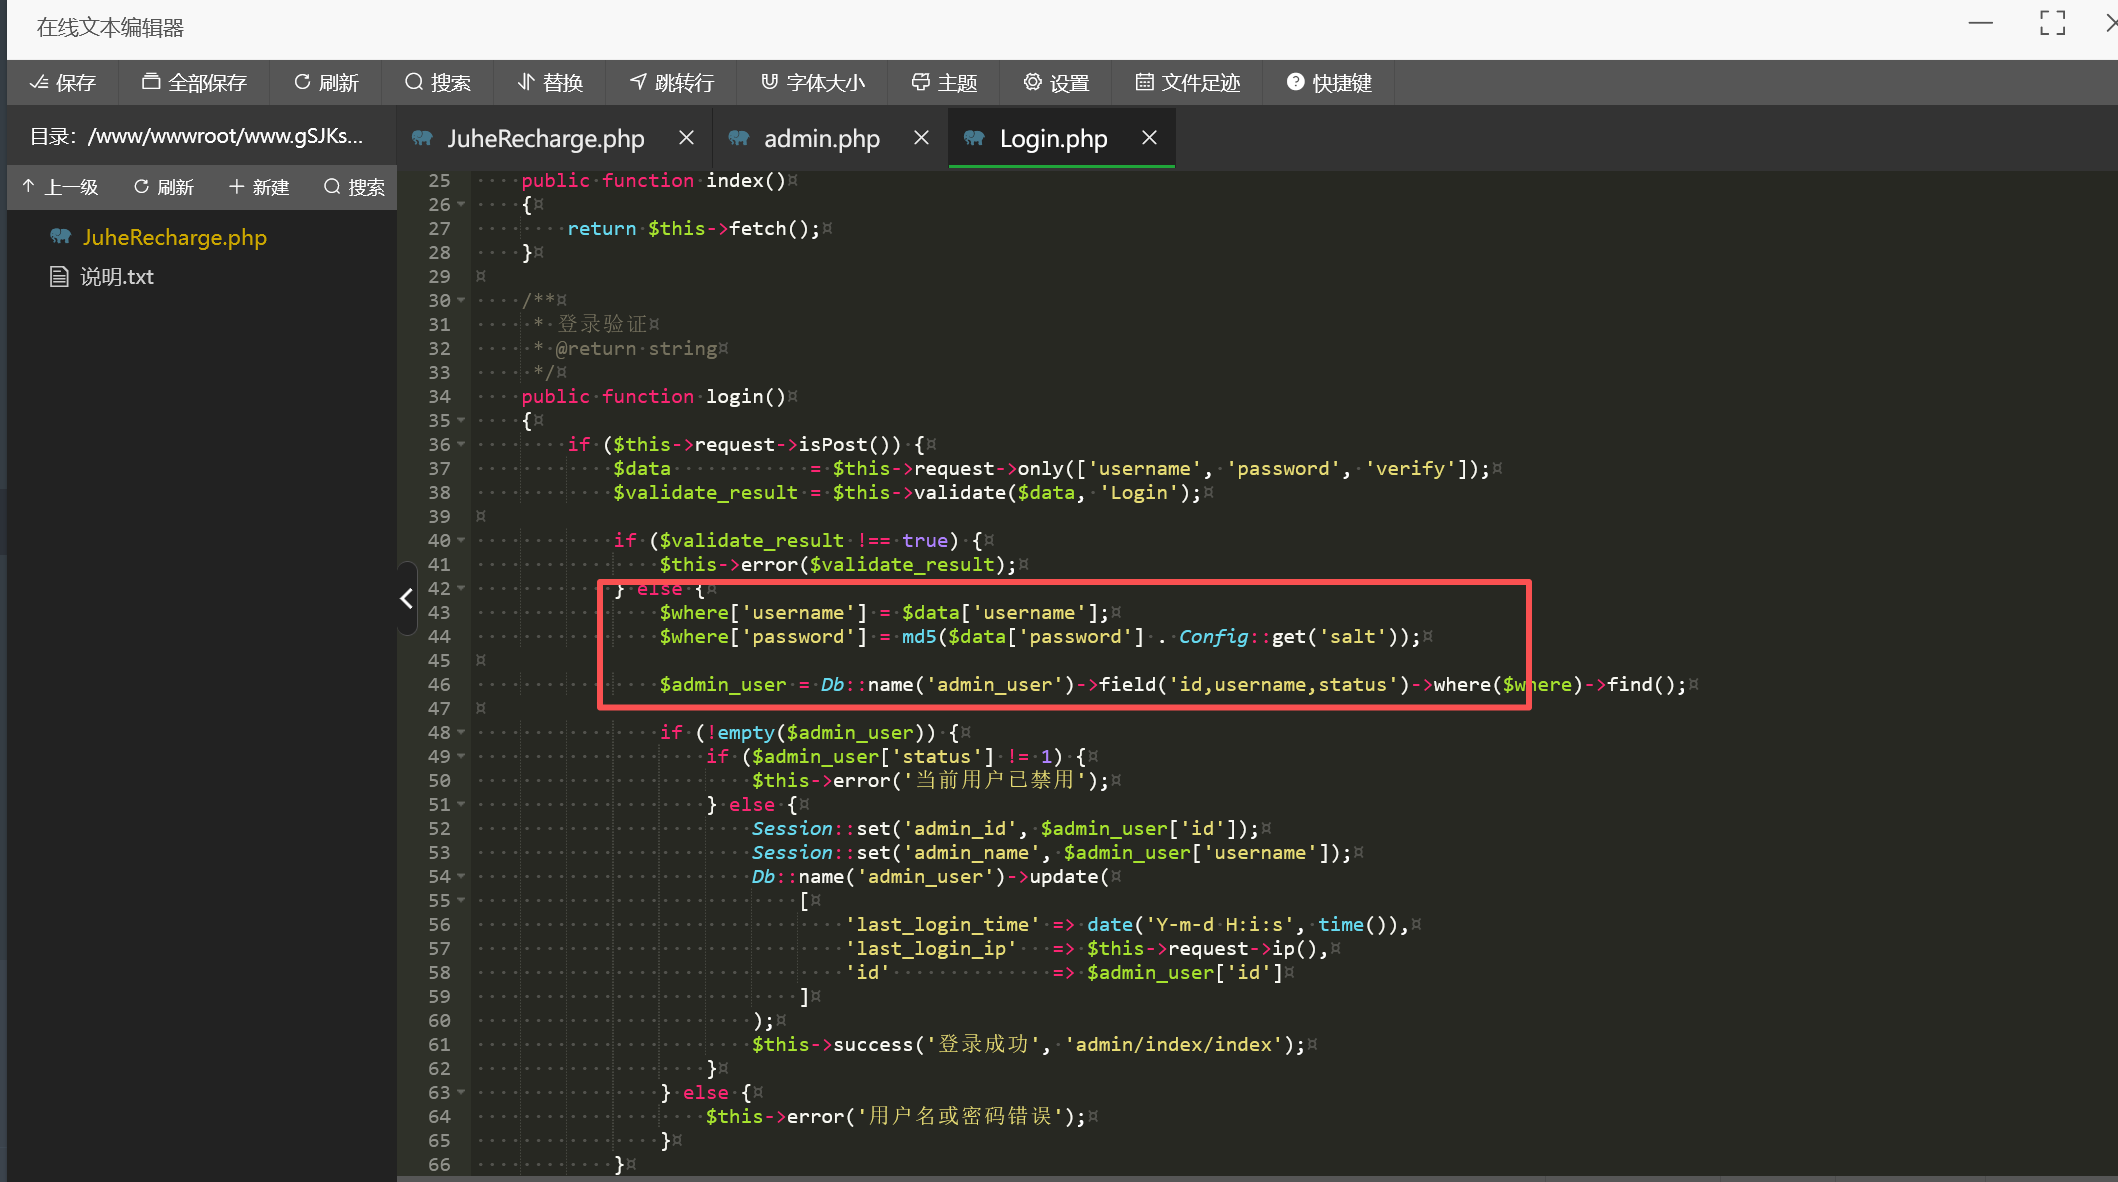Fold the else block at line 42
Viewport: 2118px width, 1182px height.
pos(461,589)
